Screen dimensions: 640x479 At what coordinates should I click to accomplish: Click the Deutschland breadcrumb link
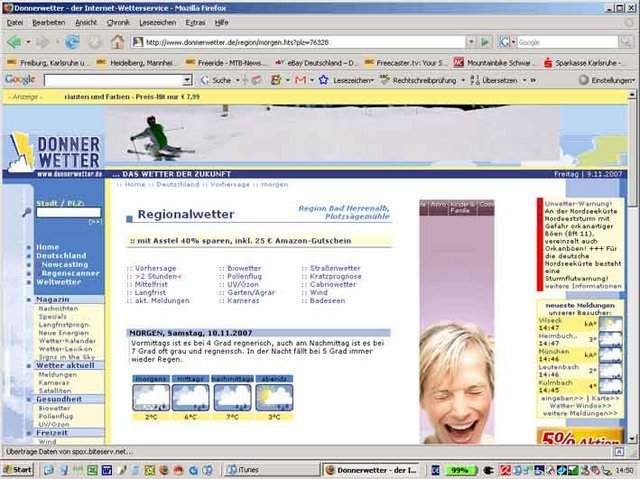coord(178,184)
